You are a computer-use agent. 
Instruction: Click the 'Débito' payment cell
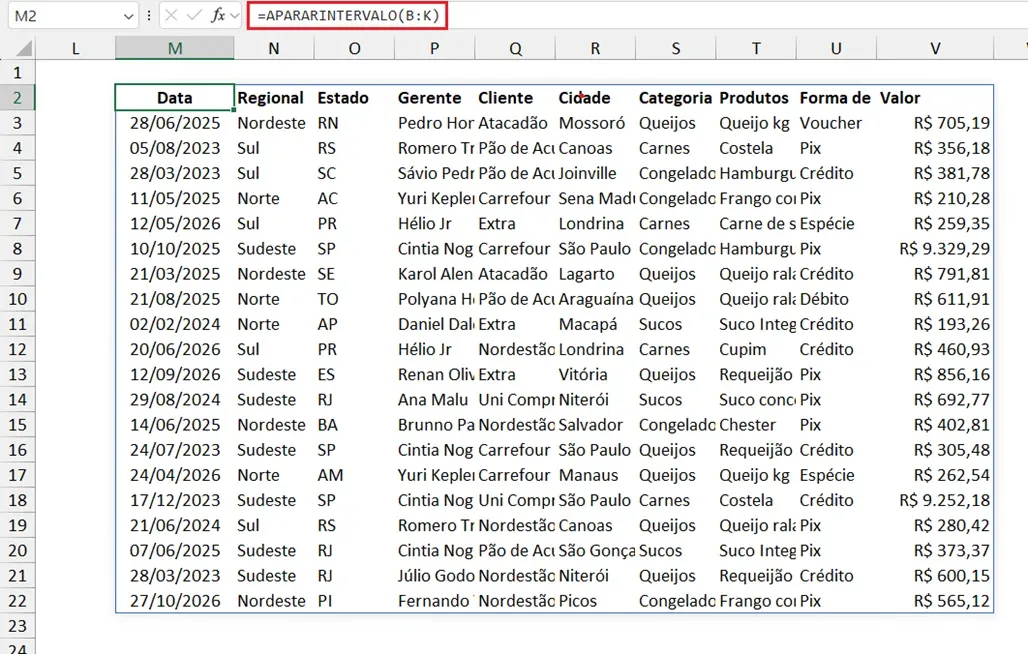837,299
